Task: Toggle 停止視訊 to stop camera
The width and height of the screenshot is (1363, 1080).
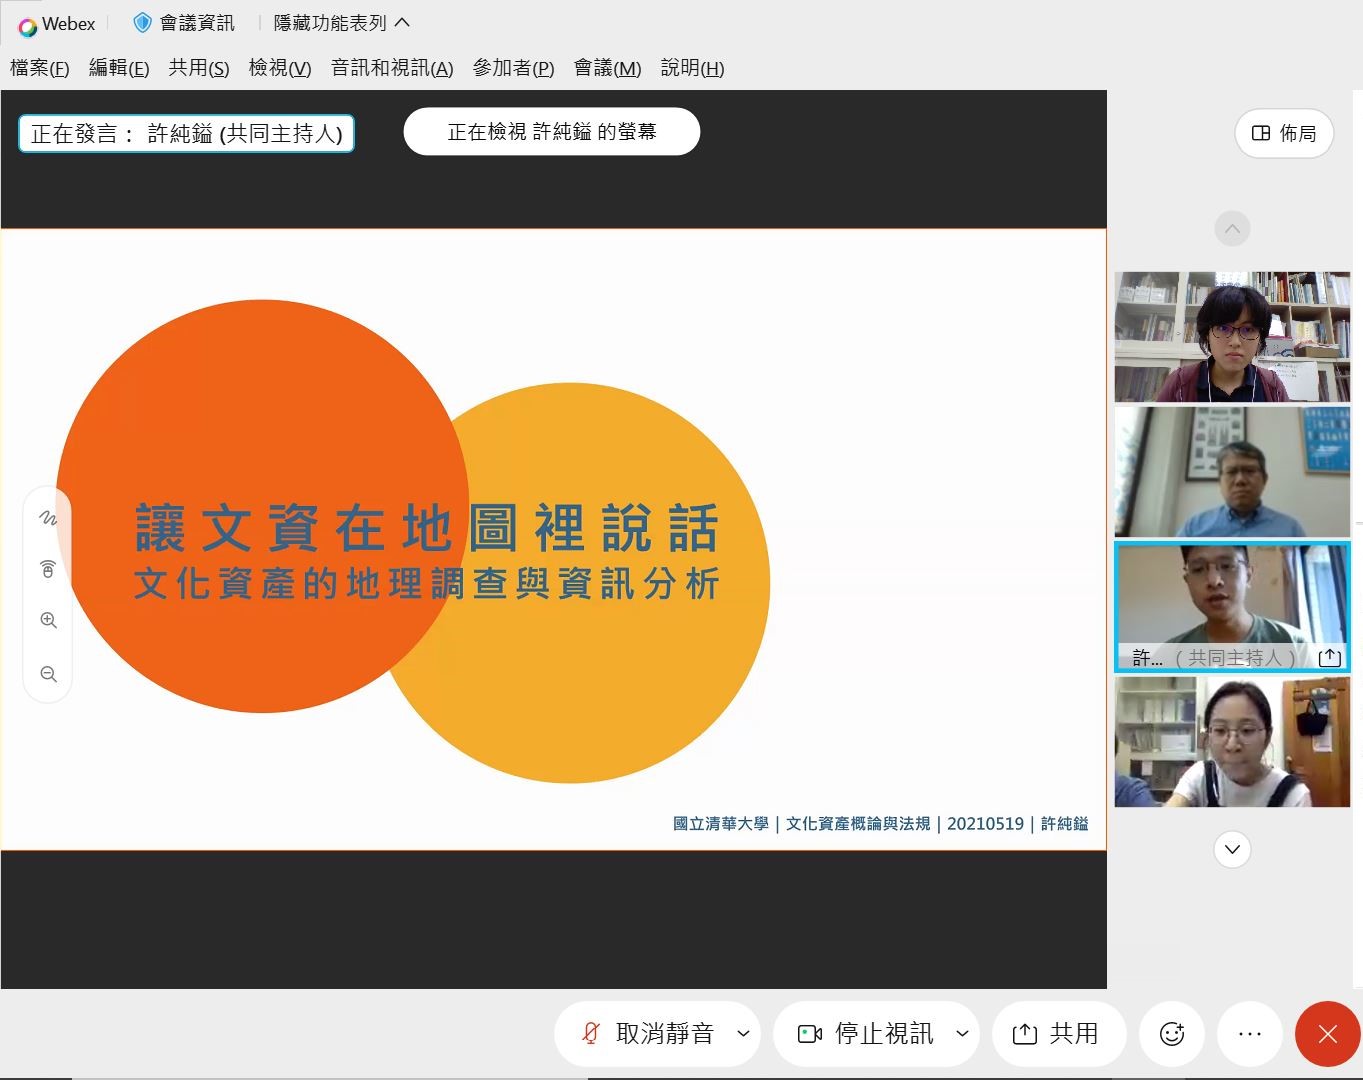Action: [x=865, y=1034]
